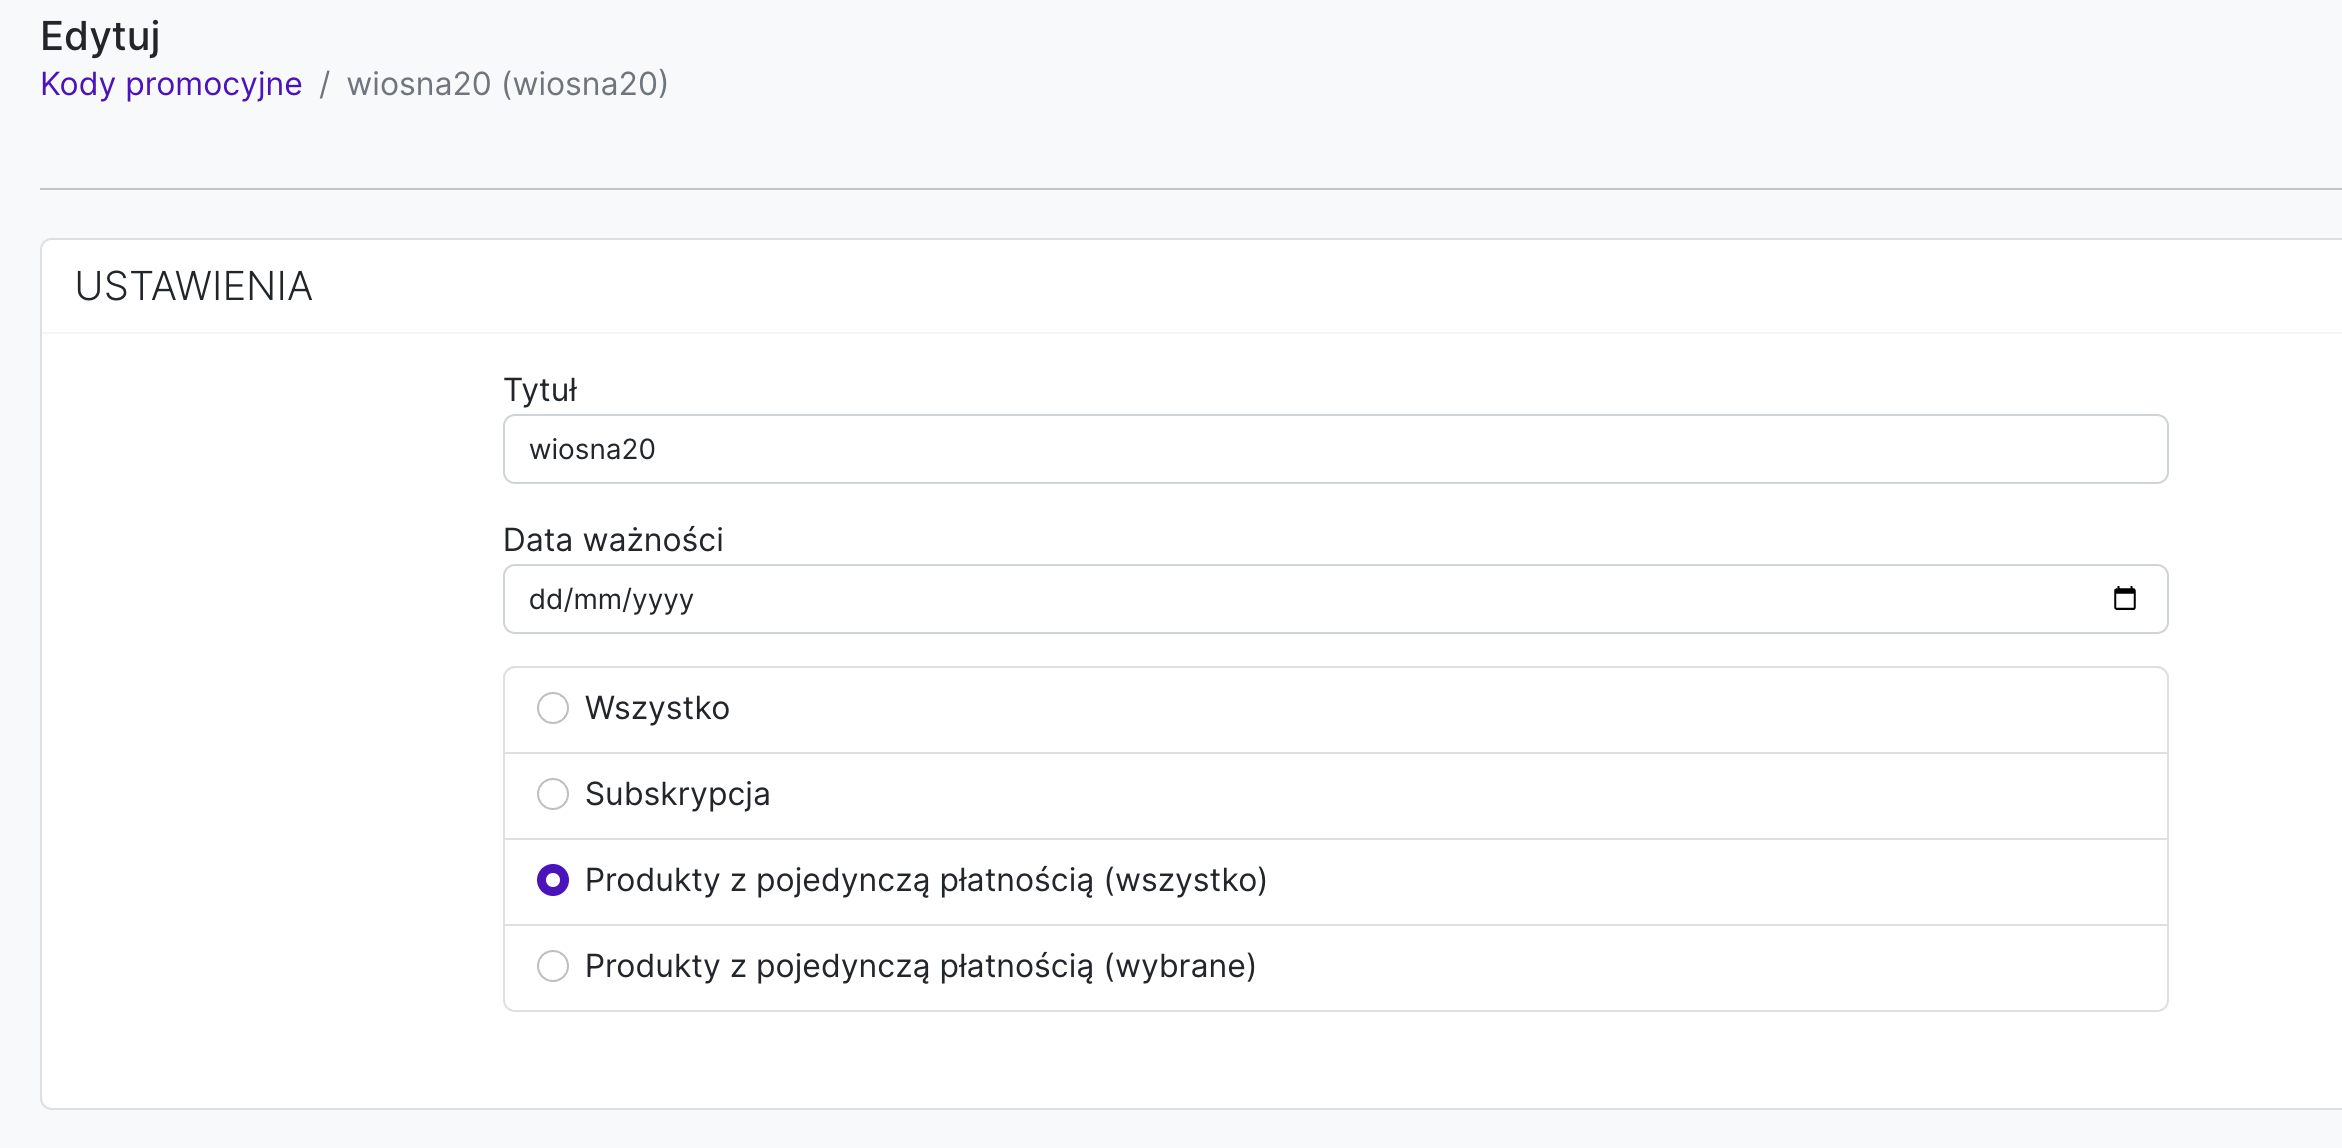Click label 'Produkty z pojedynczą płatnością (wybrane)'
The height and width of the screenshot is (1148, 2342).
pos(920,966)
